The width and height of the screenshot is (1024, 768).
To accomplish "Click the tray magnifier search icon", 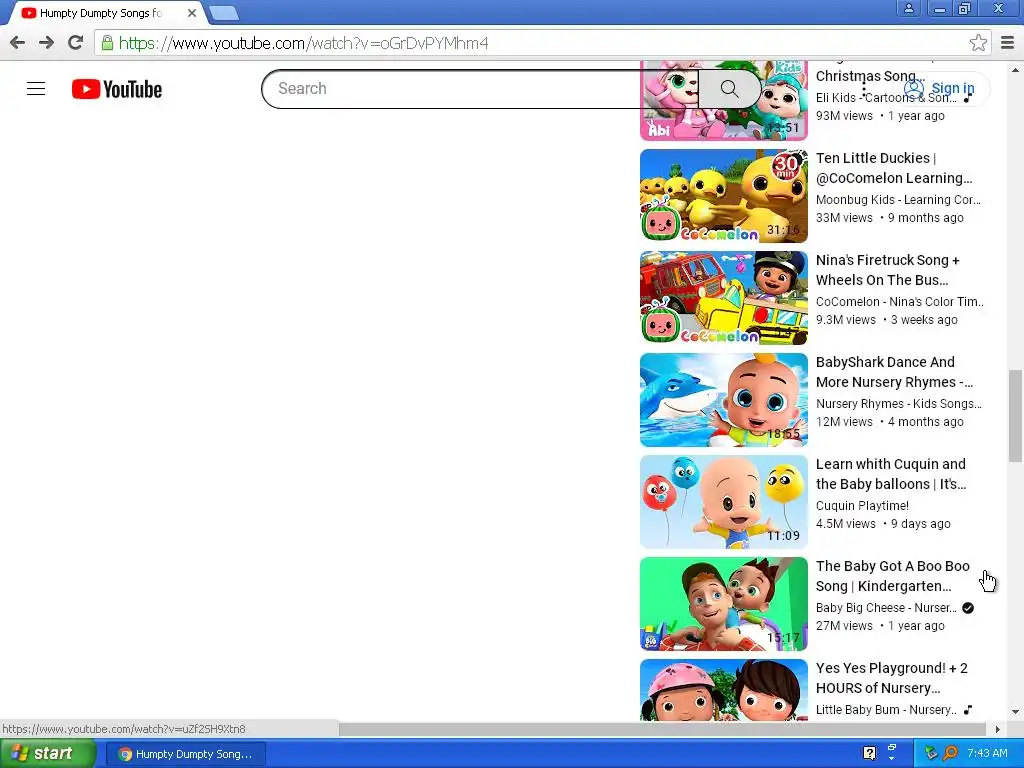I will (x=950, y=753).
